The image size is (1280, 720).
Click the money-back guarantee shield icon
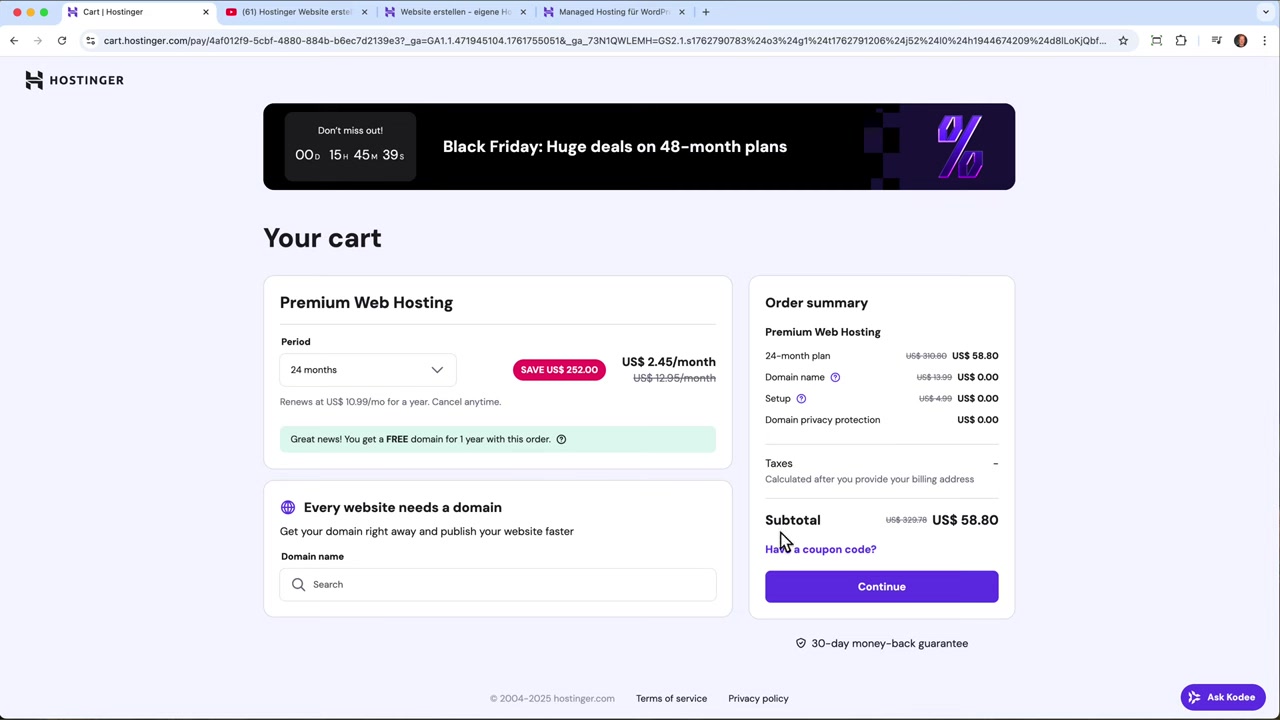click(800, 644)
